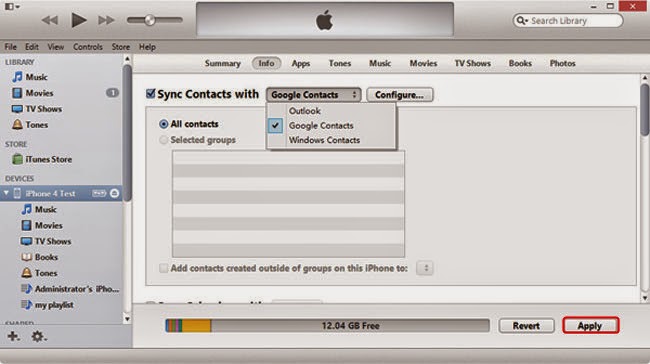Viewport: 650px width, 364px height.
Task: Open the search magnifier options icon
Action: coord(522,21)
